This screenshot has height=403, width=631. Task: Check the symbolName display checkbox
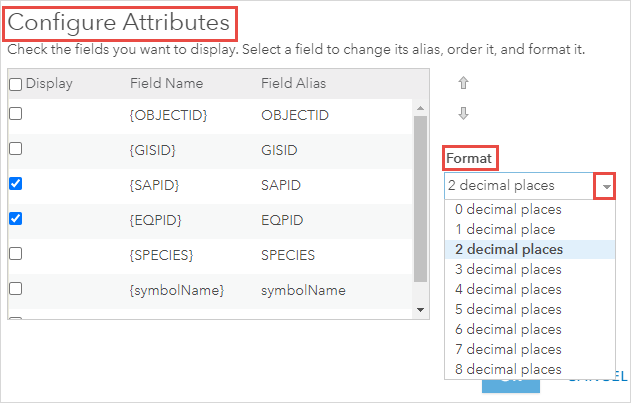pos(15,288)
